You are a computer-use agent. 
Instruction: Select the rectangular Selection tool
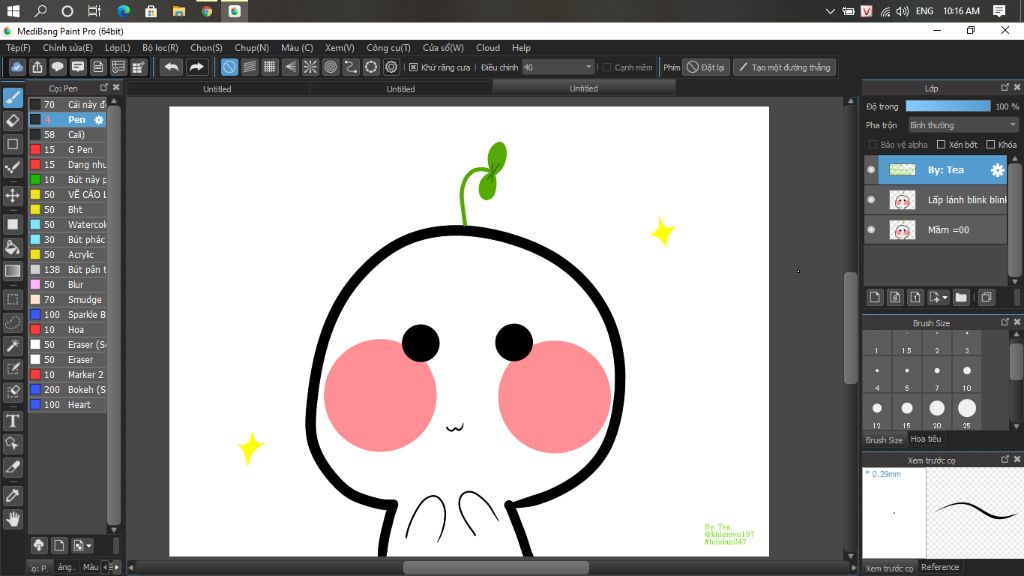(12, 300)
